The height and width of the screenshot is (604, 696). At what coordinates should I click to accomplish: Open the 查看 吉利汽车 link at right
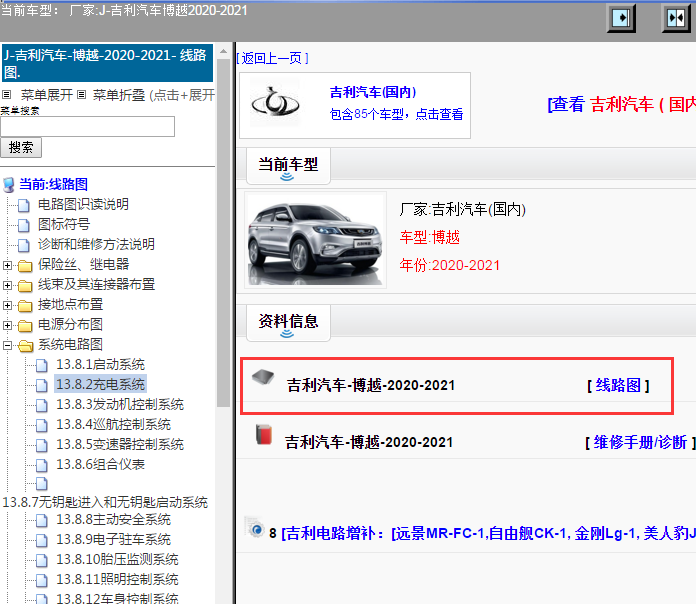[x=621, y=105]
